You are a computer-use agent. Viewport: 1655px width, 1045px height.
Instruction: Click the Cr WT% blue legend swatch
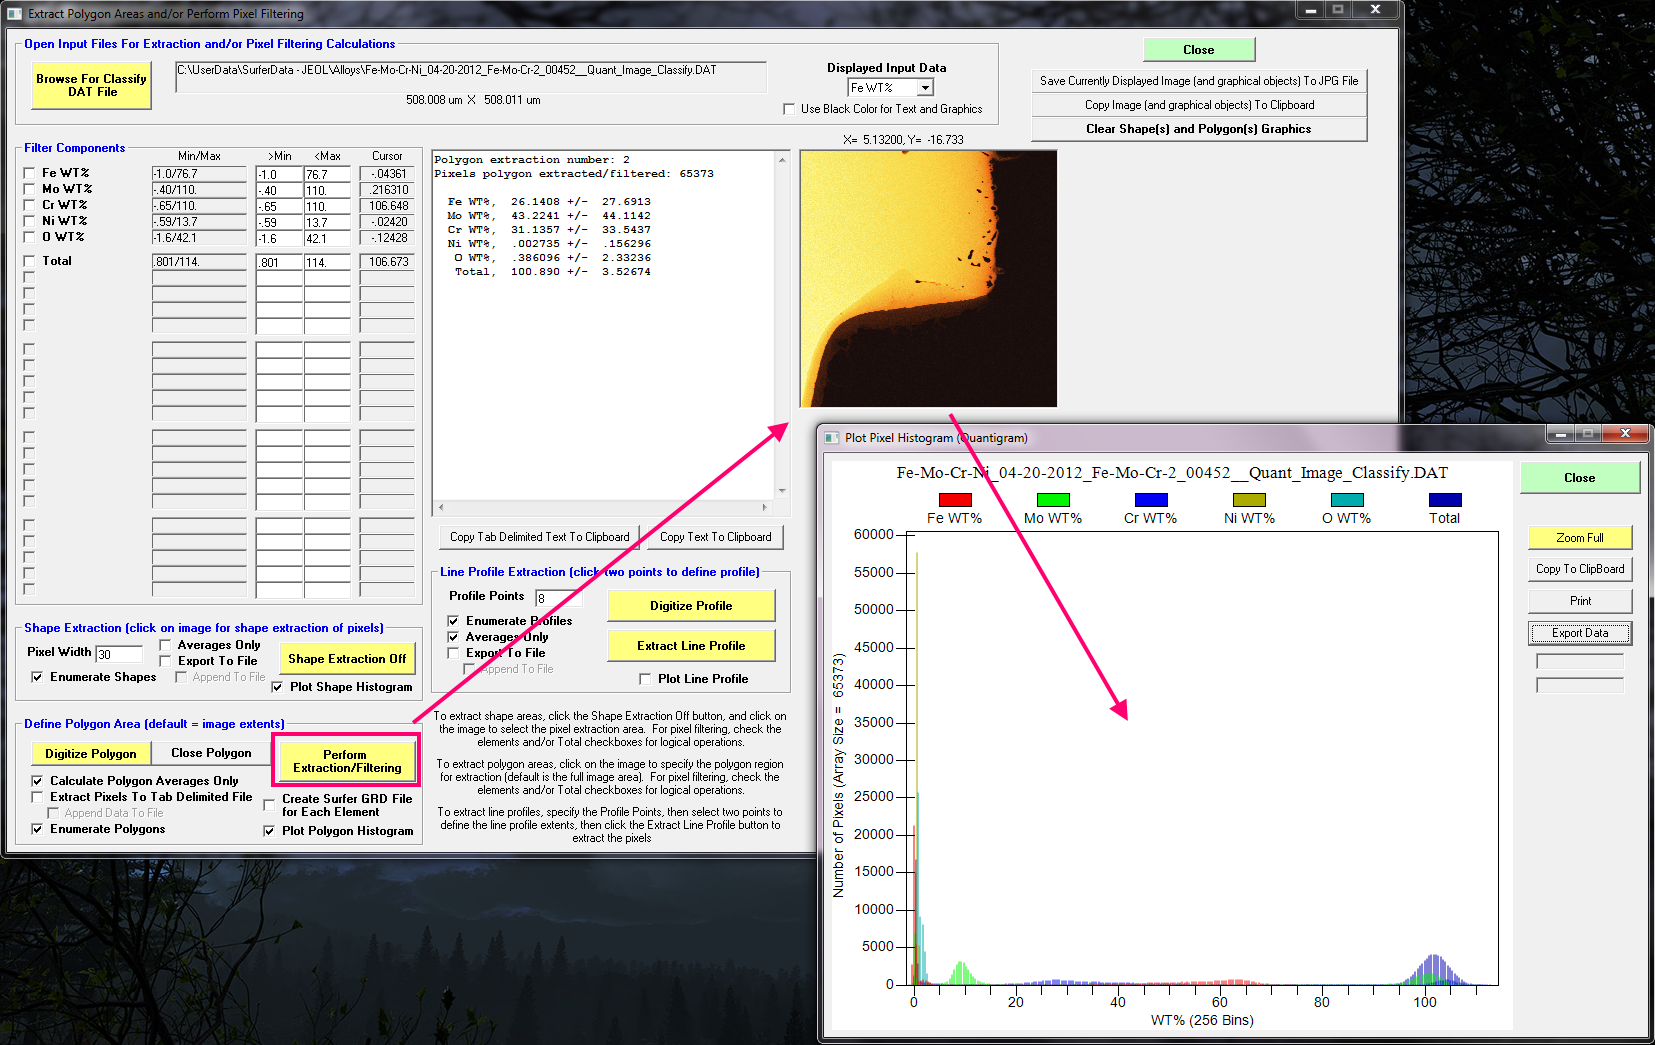click(1151, 499)
